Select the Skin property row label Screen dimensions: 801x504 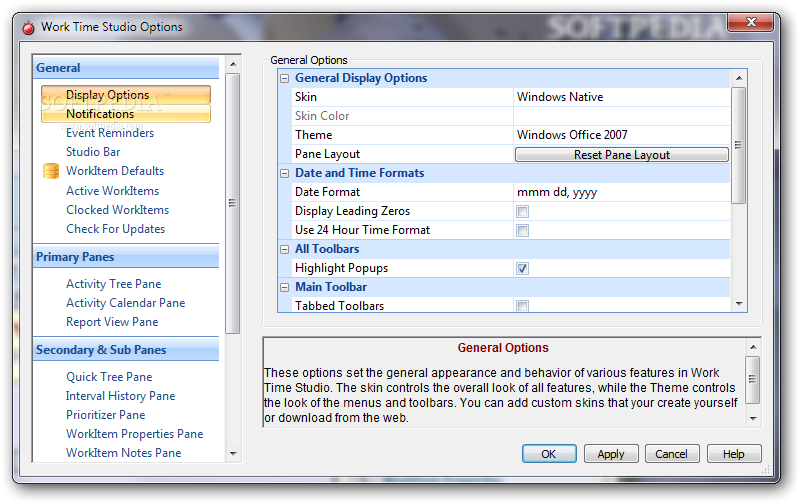tap(305, 97)
